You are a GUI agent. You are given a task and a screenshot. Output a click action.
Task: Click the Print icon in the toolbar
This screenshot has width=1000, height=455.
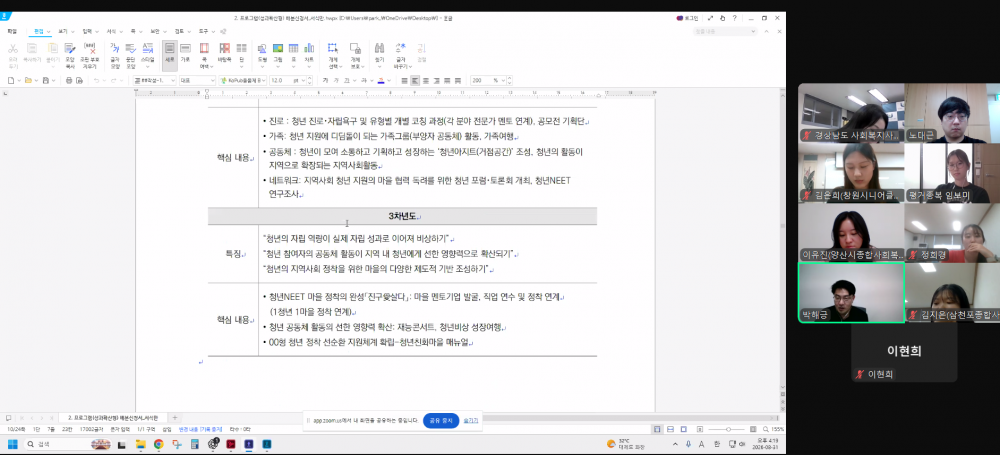(69, 80)
